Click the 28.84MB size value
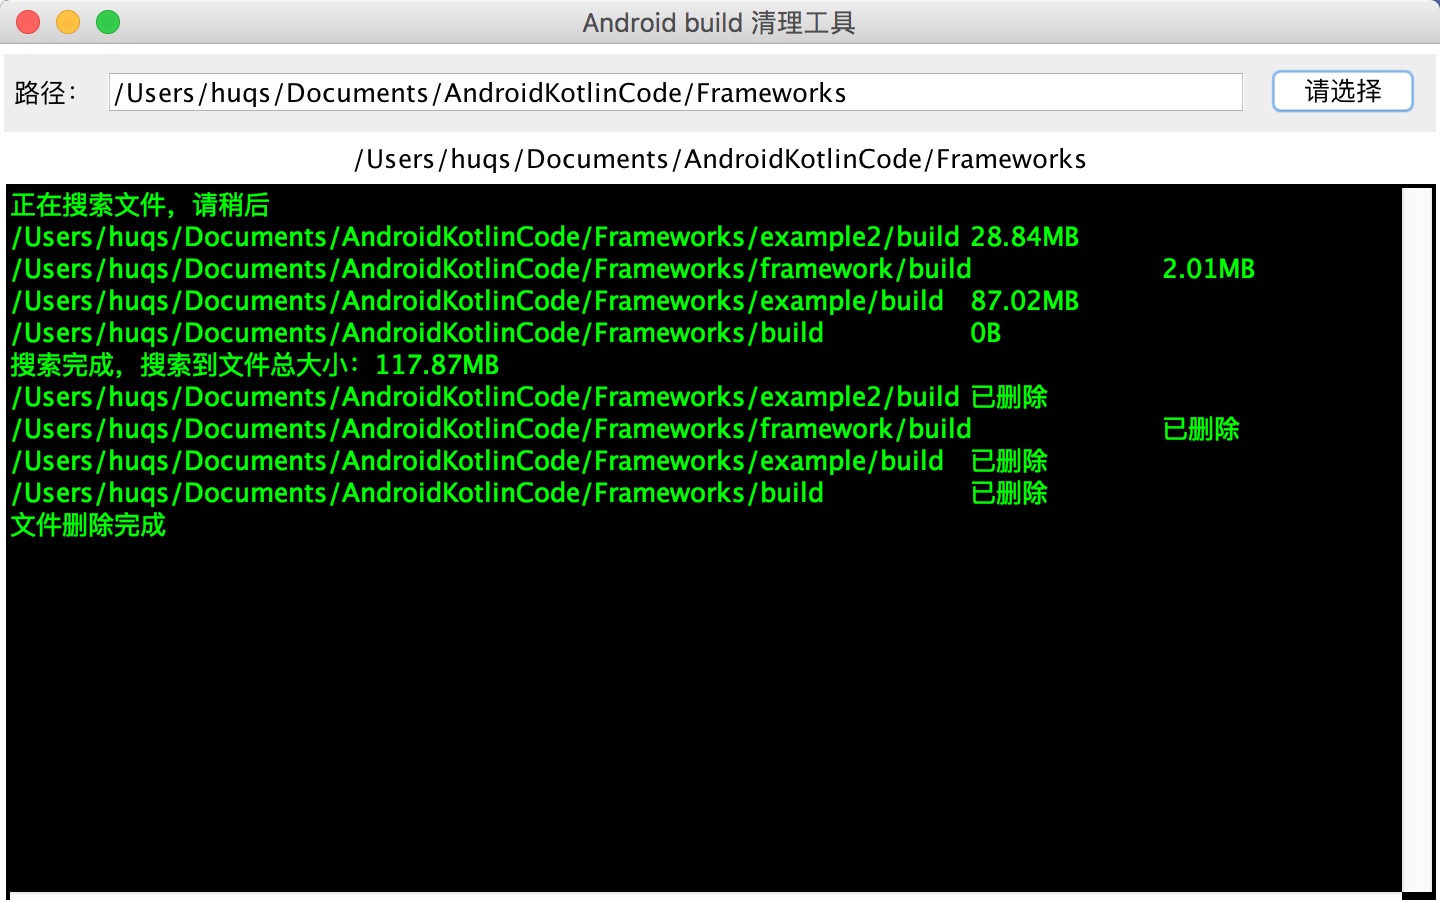 pos(1025,237)
